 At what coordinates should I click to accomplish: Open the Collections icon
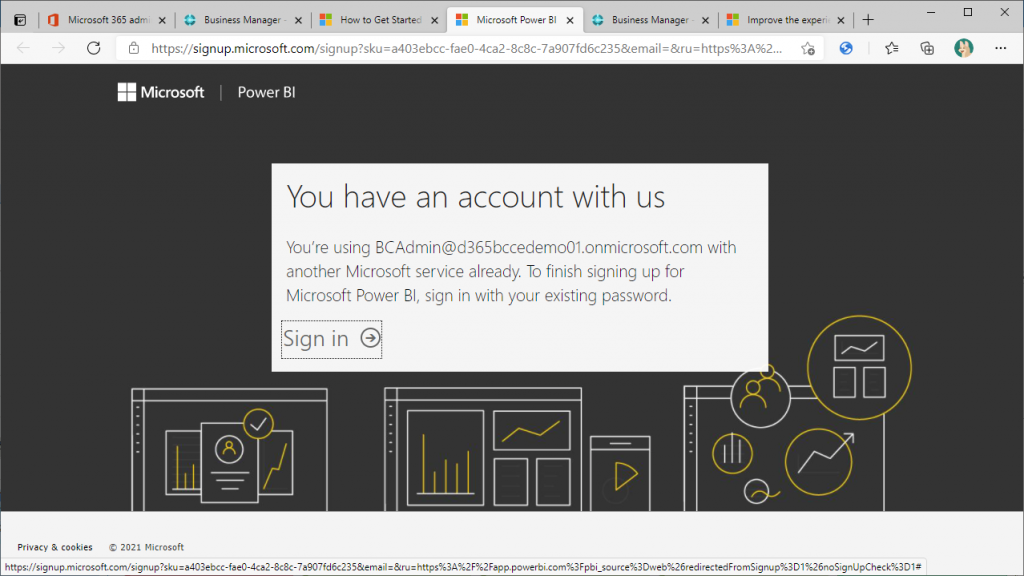click(927, 48)
